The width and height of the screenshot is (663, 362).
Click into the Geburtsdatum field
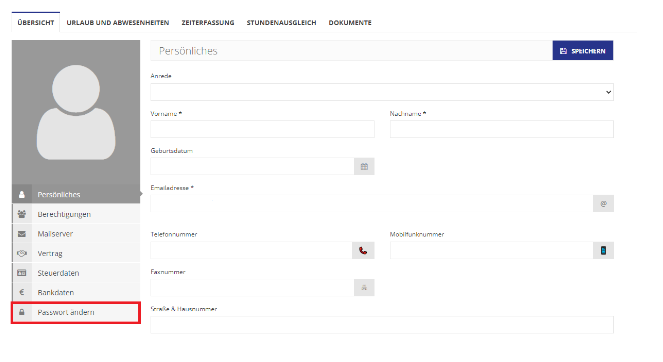point(252,167)
